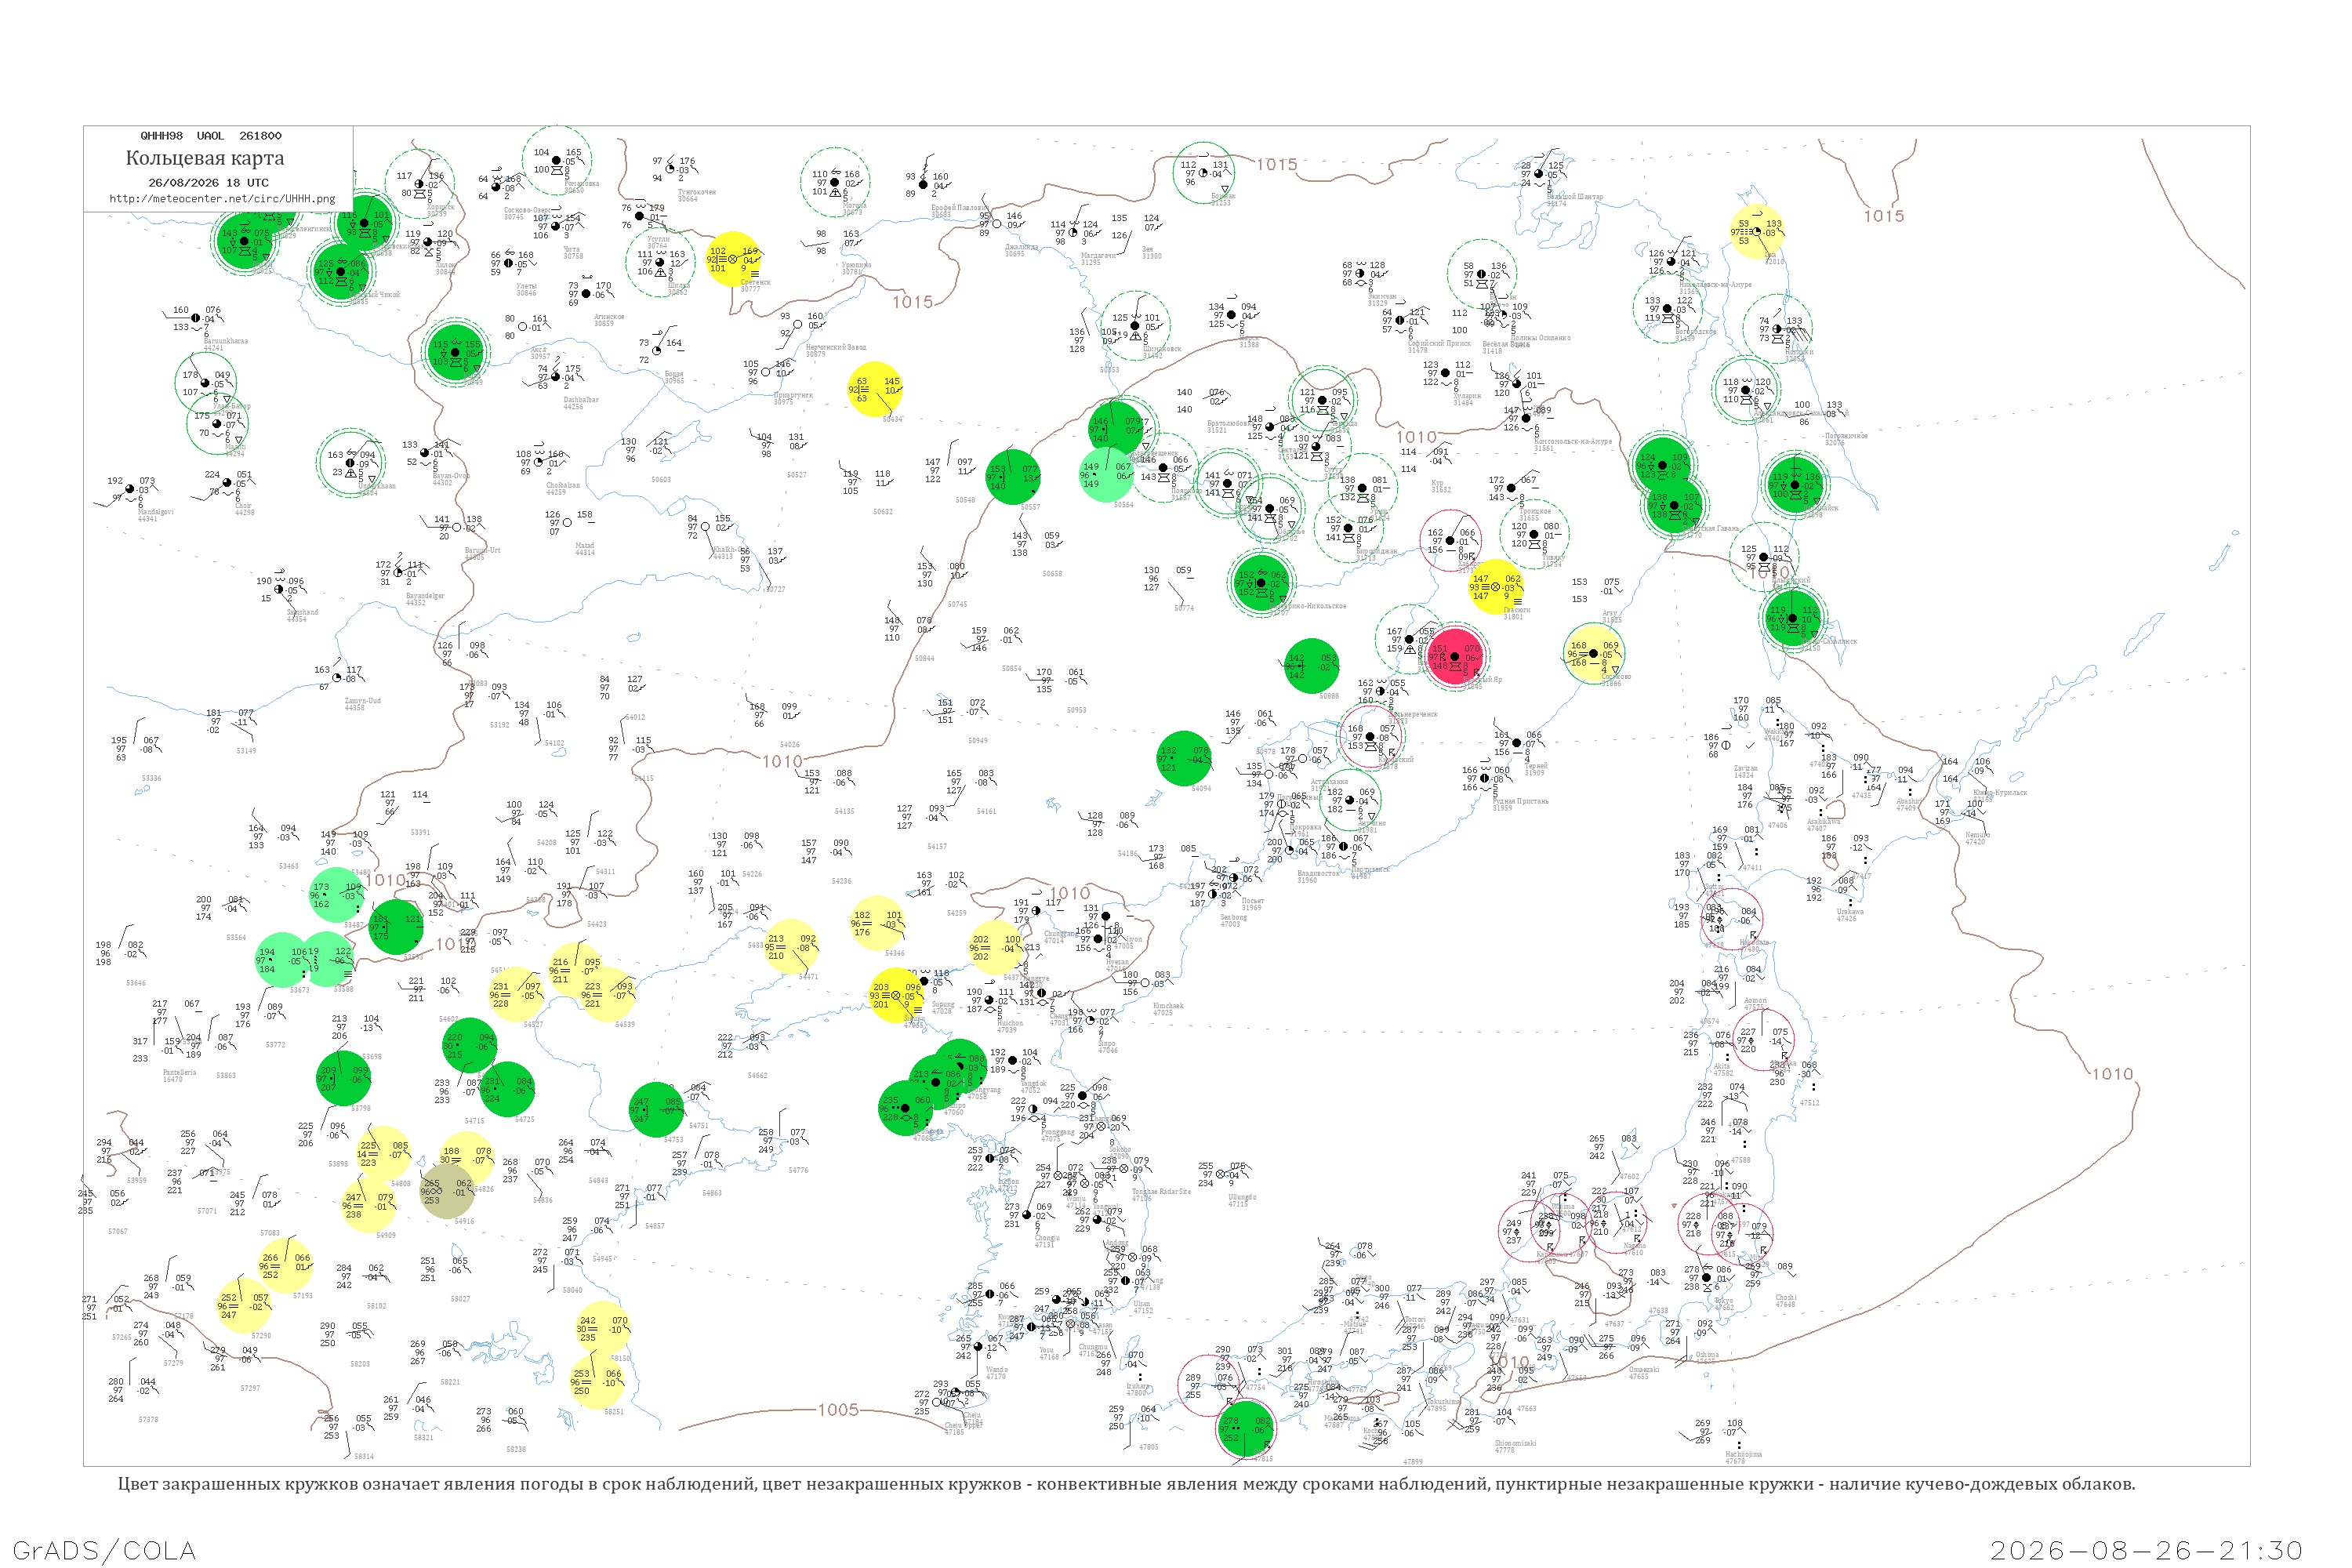Select the "Asahikawa" station label
Screen dimensions: 2352x1568
1823,822
